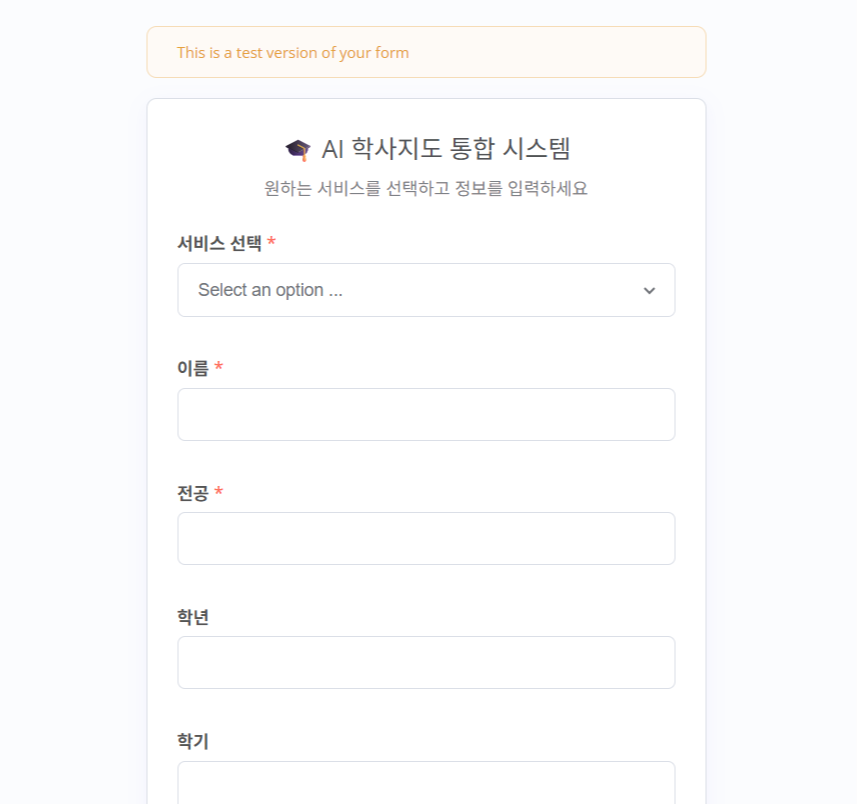Click the graduation cap icon in the title
The width and height of the screenshot is (857, 804).
tap(298, 150)
